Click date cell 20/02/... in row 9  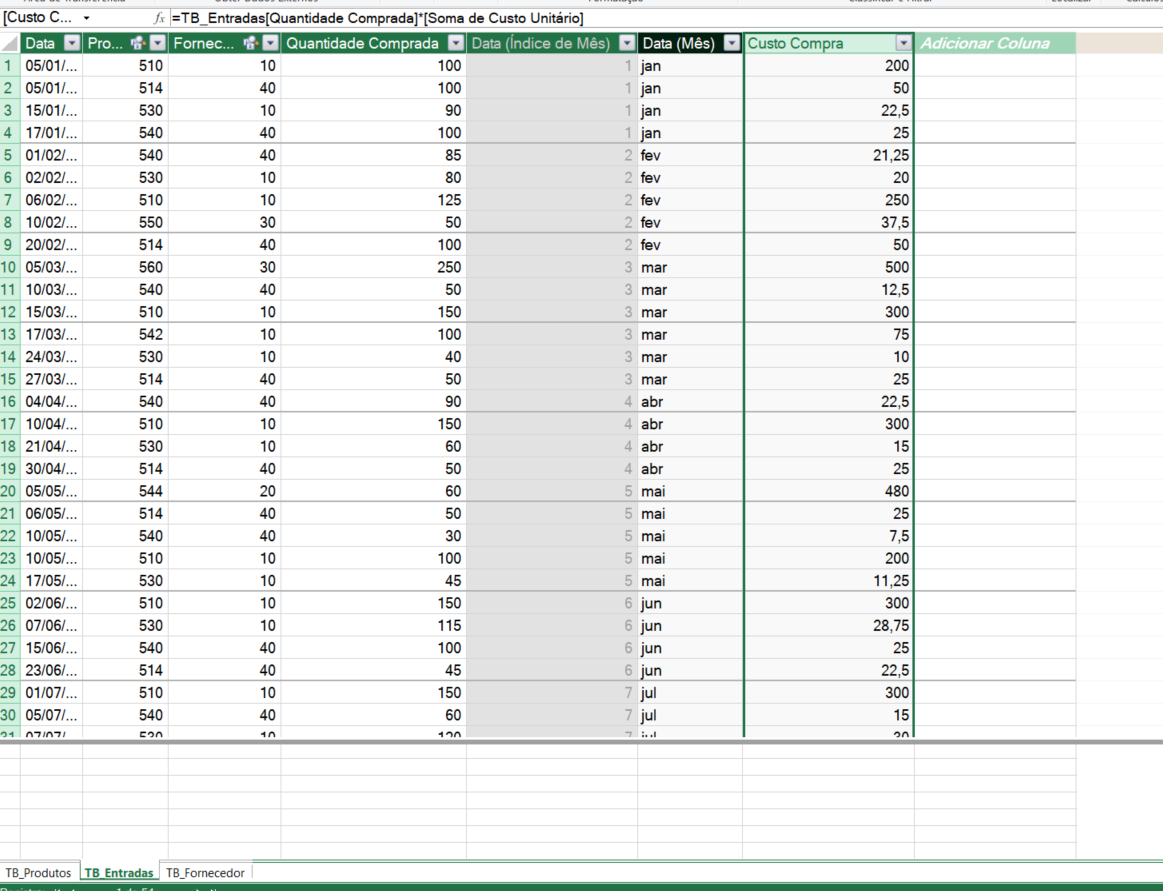tap(51, 245)
